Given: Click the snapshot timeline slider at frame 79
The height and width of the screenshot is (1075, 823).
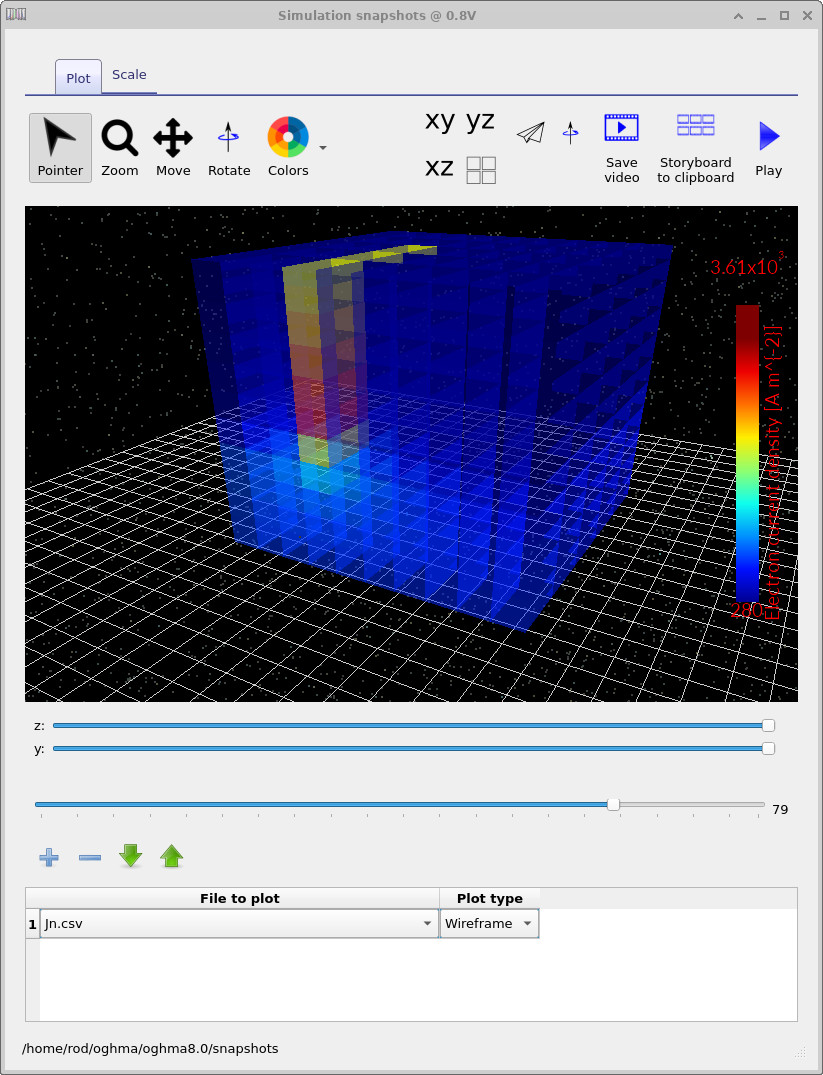Looking at the screenshot, I should tap(612, 803).
